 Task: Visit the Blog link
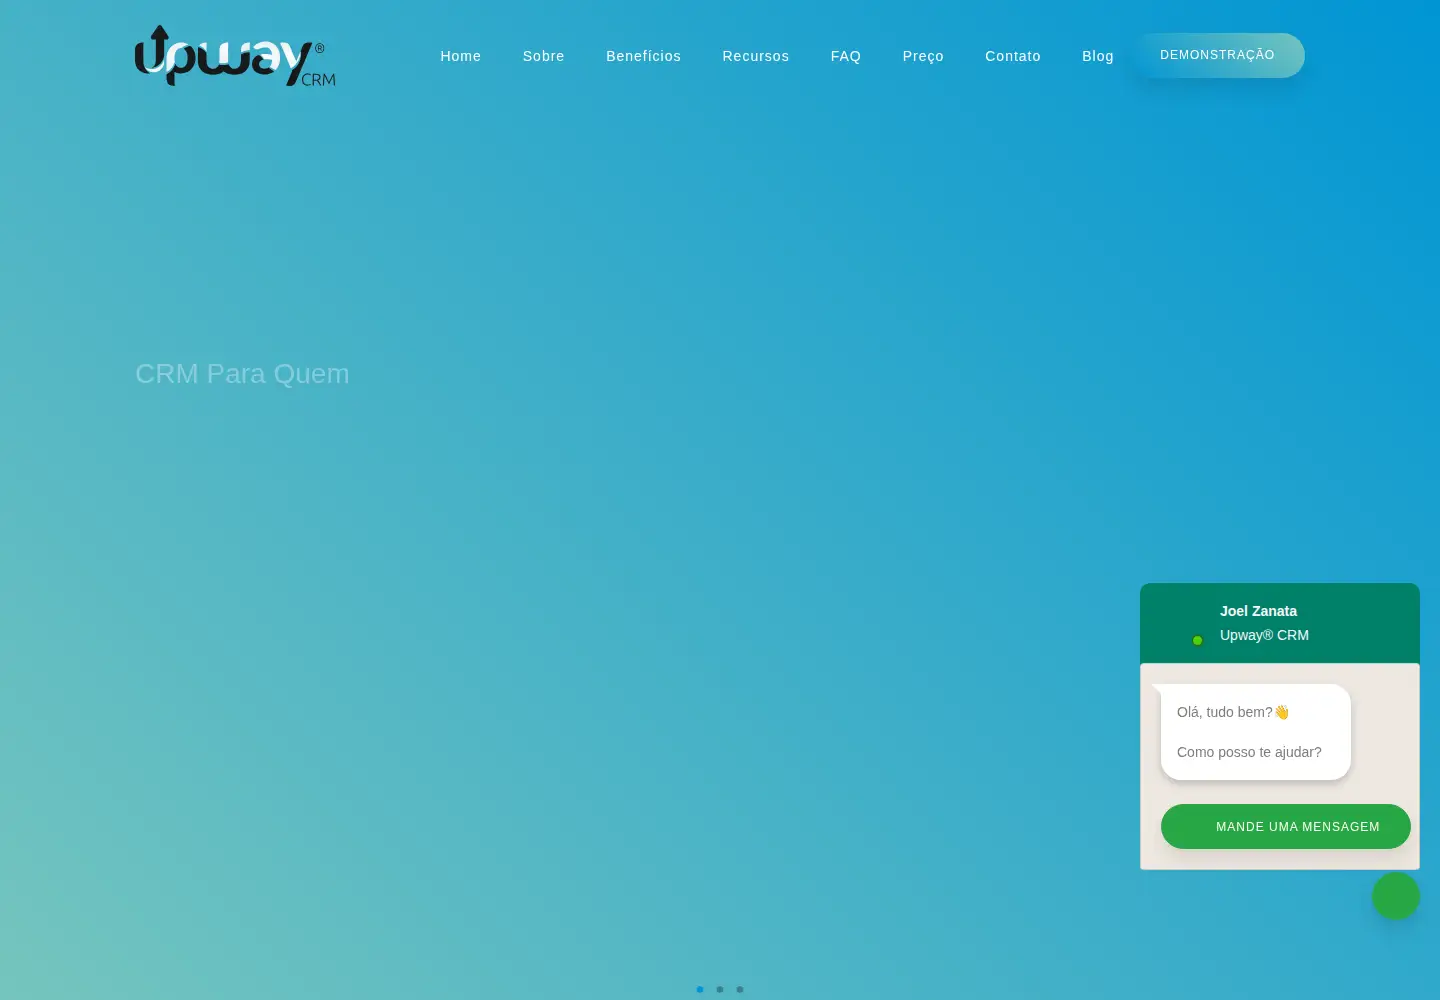coord(1098,56)
